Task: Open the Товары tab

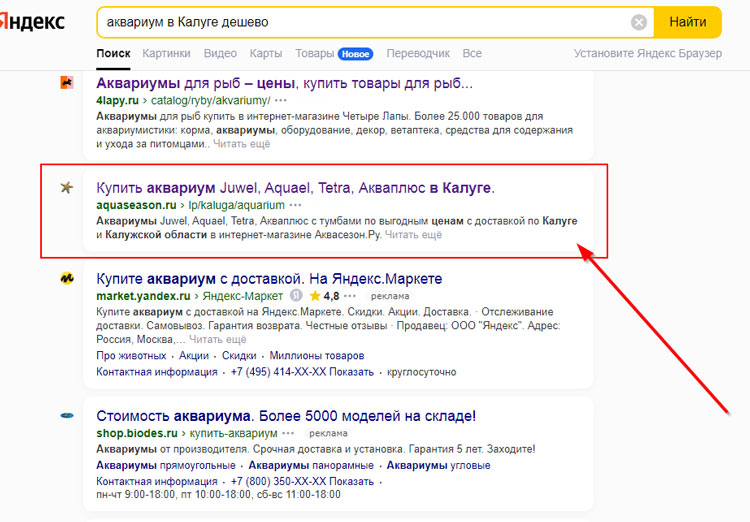Action: [x=314, y=53]
